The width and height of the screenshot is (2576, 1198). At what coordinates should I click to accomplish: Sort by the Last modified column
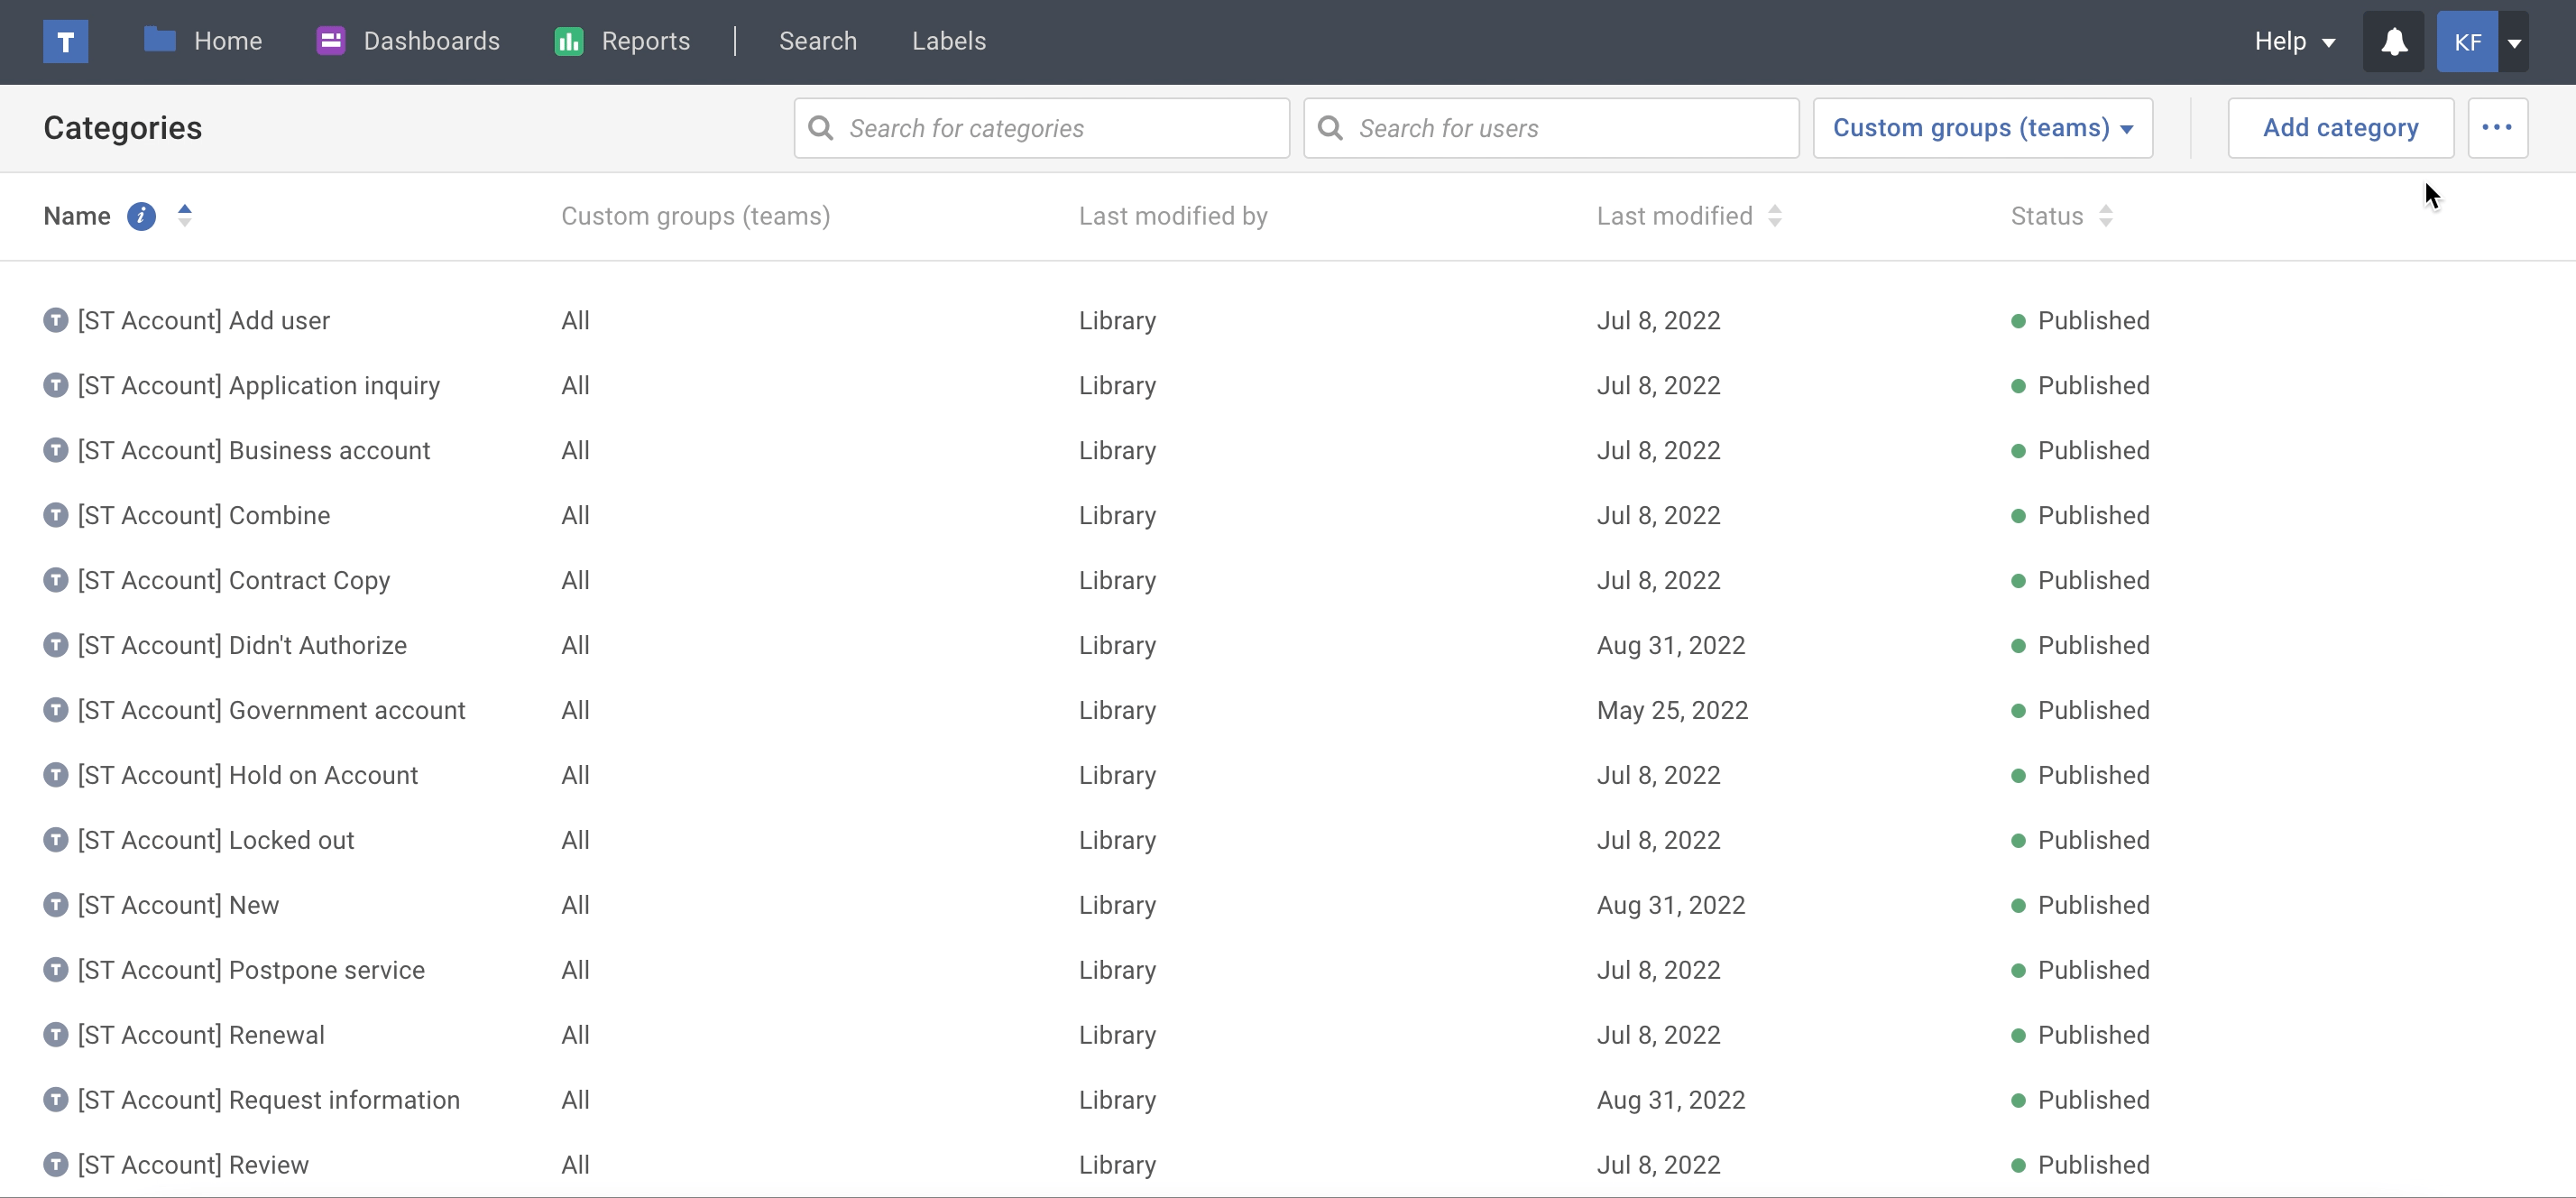pos(1774,216)
